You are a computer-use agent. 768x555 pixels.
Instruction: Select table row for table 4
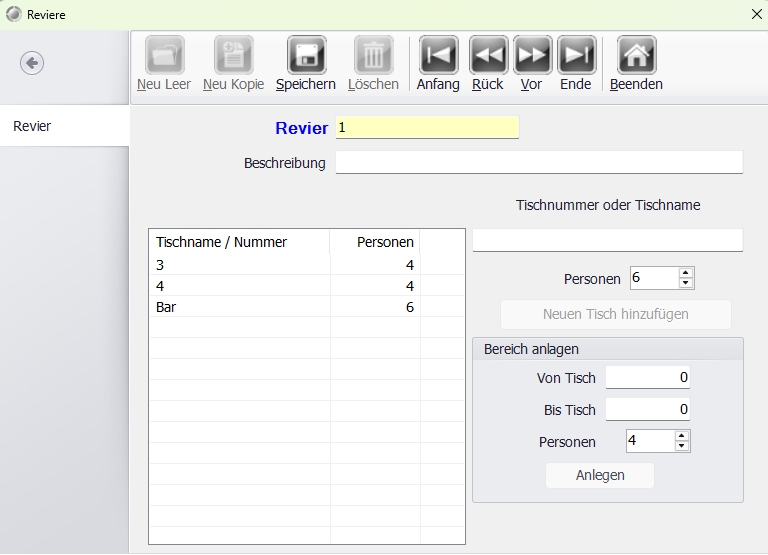pos(307,286)
